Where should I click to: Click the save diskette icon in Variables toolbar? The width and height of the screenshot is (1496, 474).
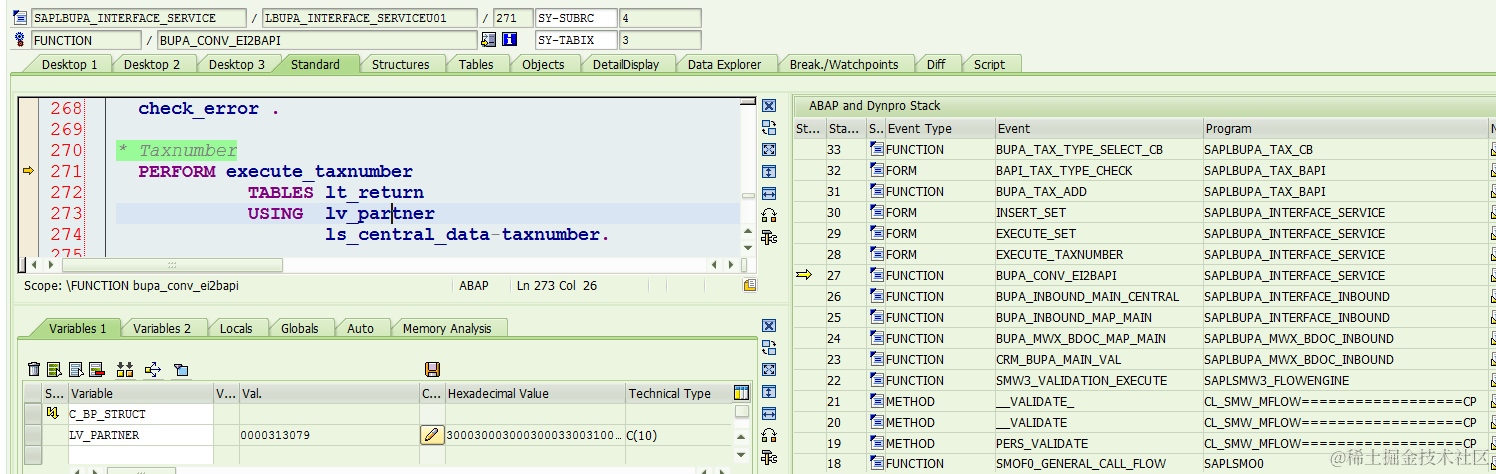(x=433, y=370)
